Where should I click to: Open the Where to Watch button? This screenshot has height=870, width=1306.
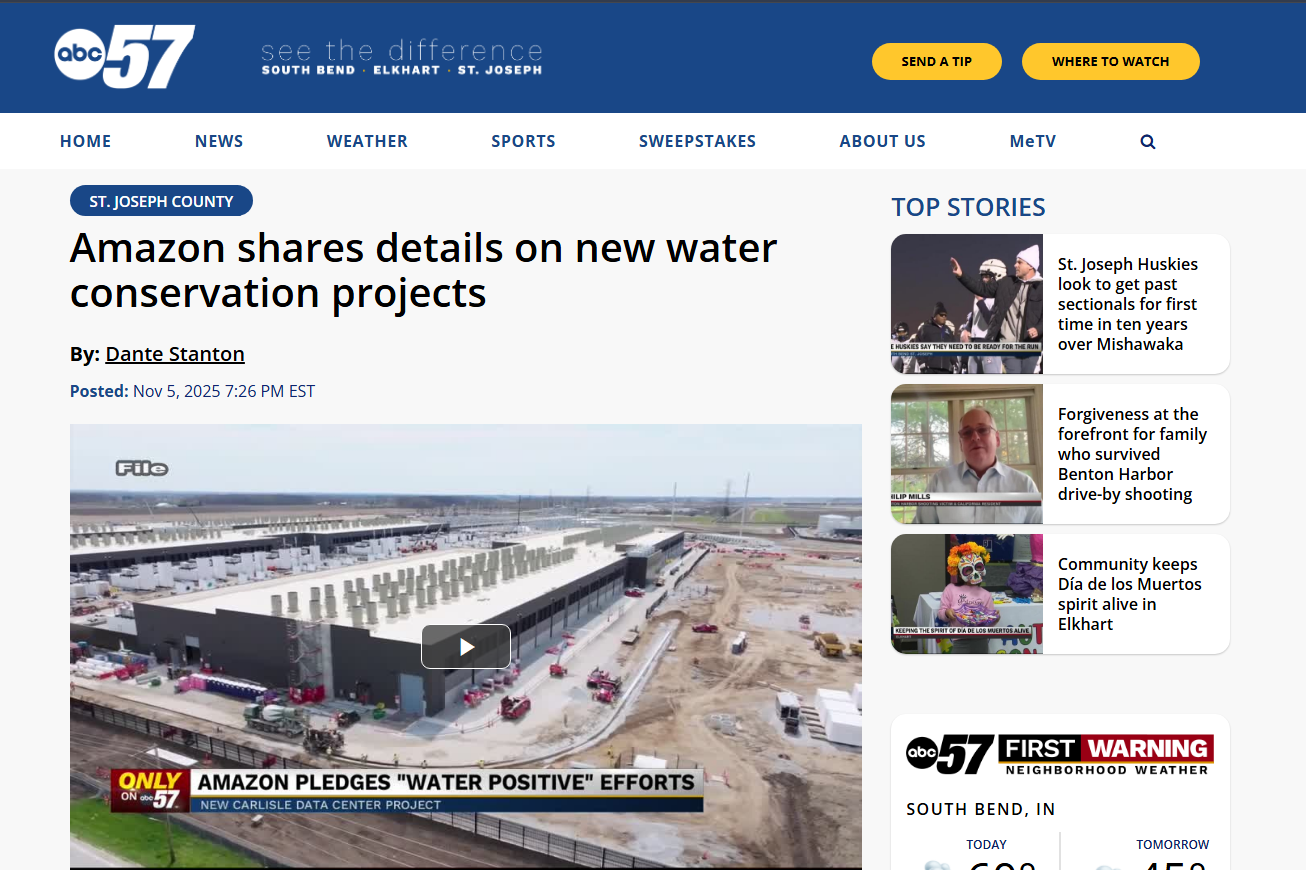click(x=1110, y=61)
